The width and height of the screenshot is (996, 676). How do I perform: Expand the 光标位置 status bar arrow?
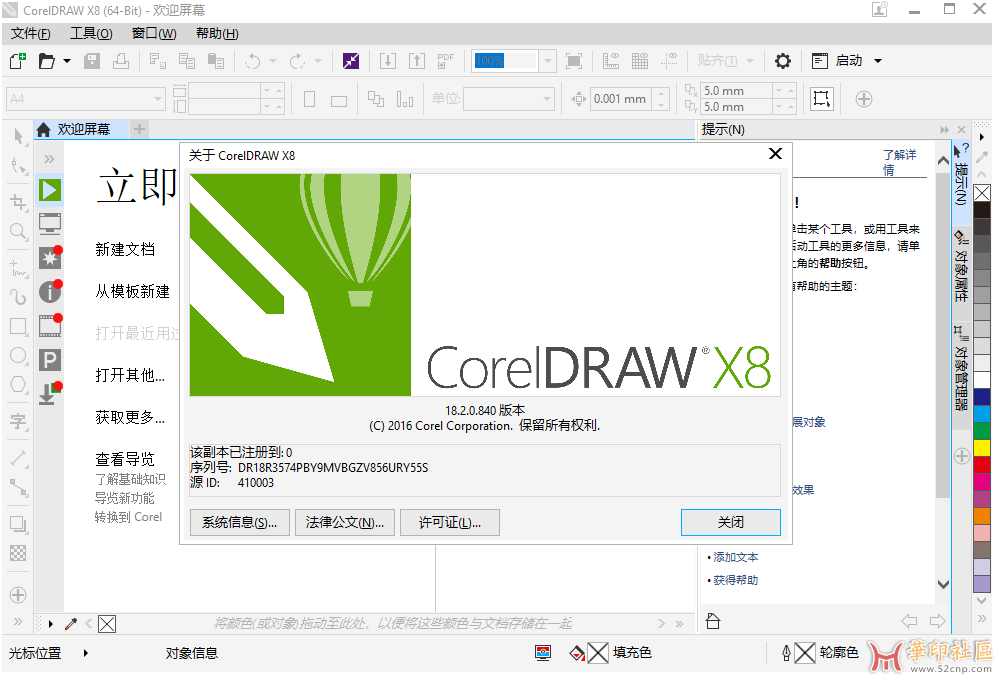tap(86, 653)
